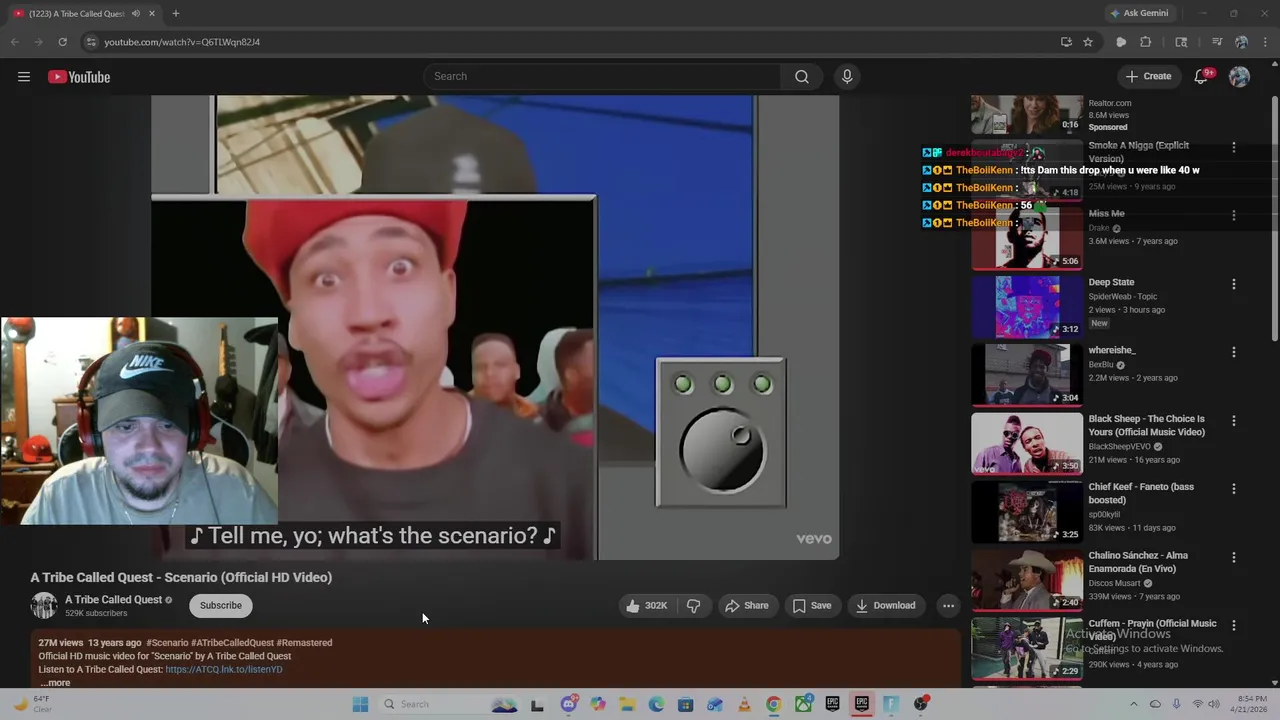Expand the video description with ...more
This screenshot has height=720, width=1280.
coord(56,683)
